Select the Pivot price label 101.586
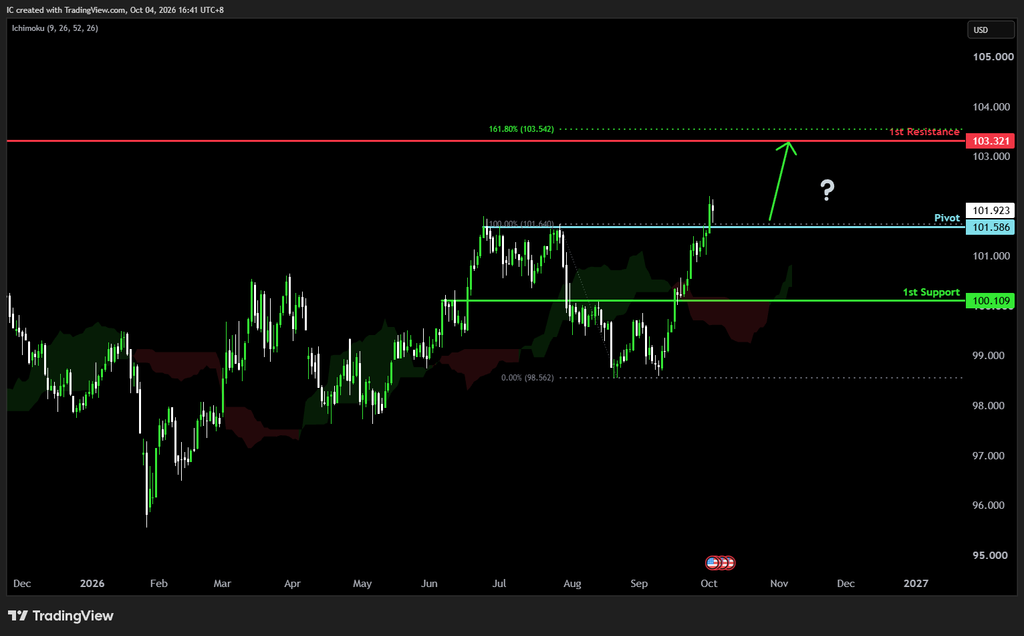Screen dimensions: 1024x636 (x=990, y=227)
